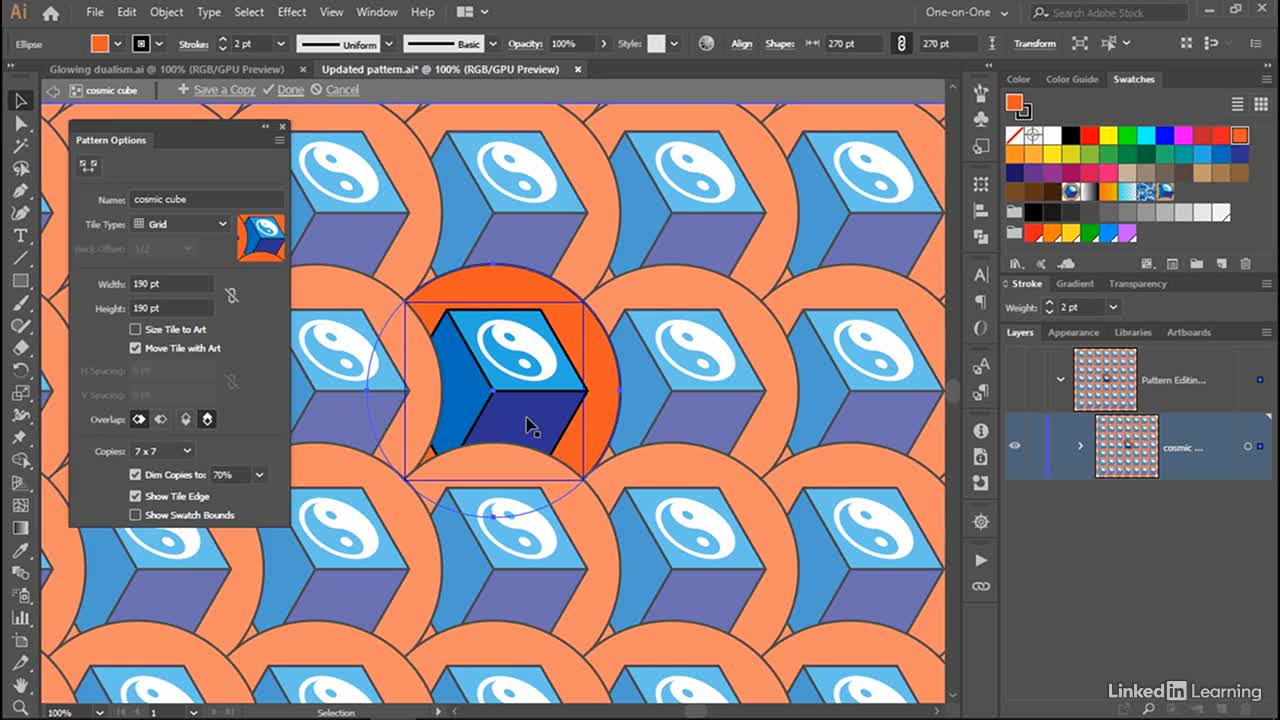1280x720 pixels.
Task: Open the stroke weight dropdown in control bar
Action: [x=280, y=44]
